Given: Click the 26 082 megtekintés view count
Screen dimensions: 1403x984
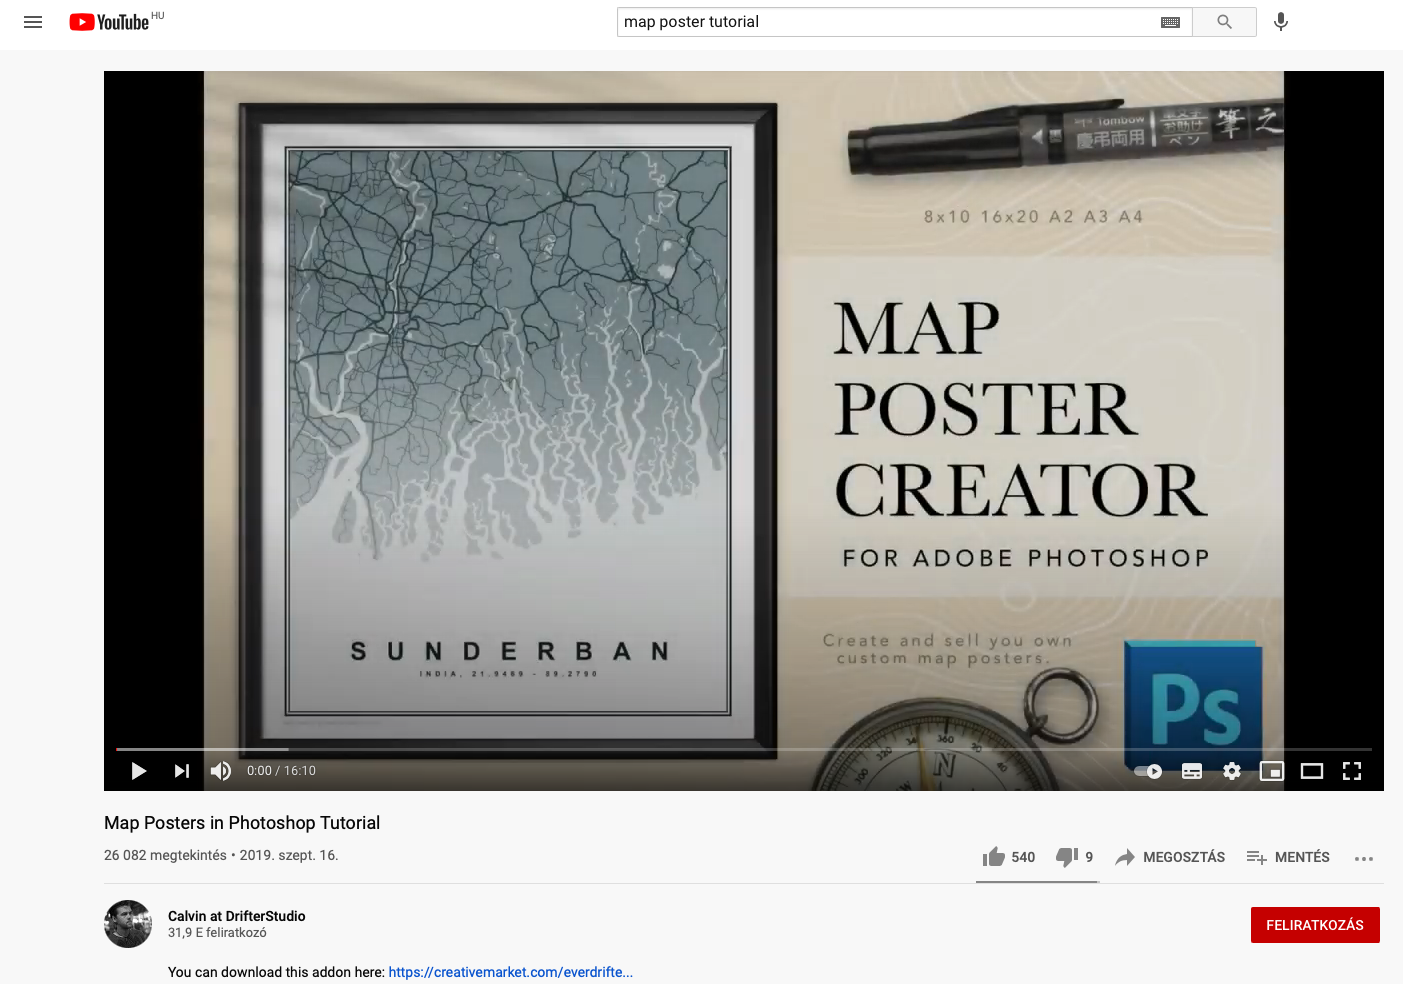Looking at the screenshot, I should point(165,855).
